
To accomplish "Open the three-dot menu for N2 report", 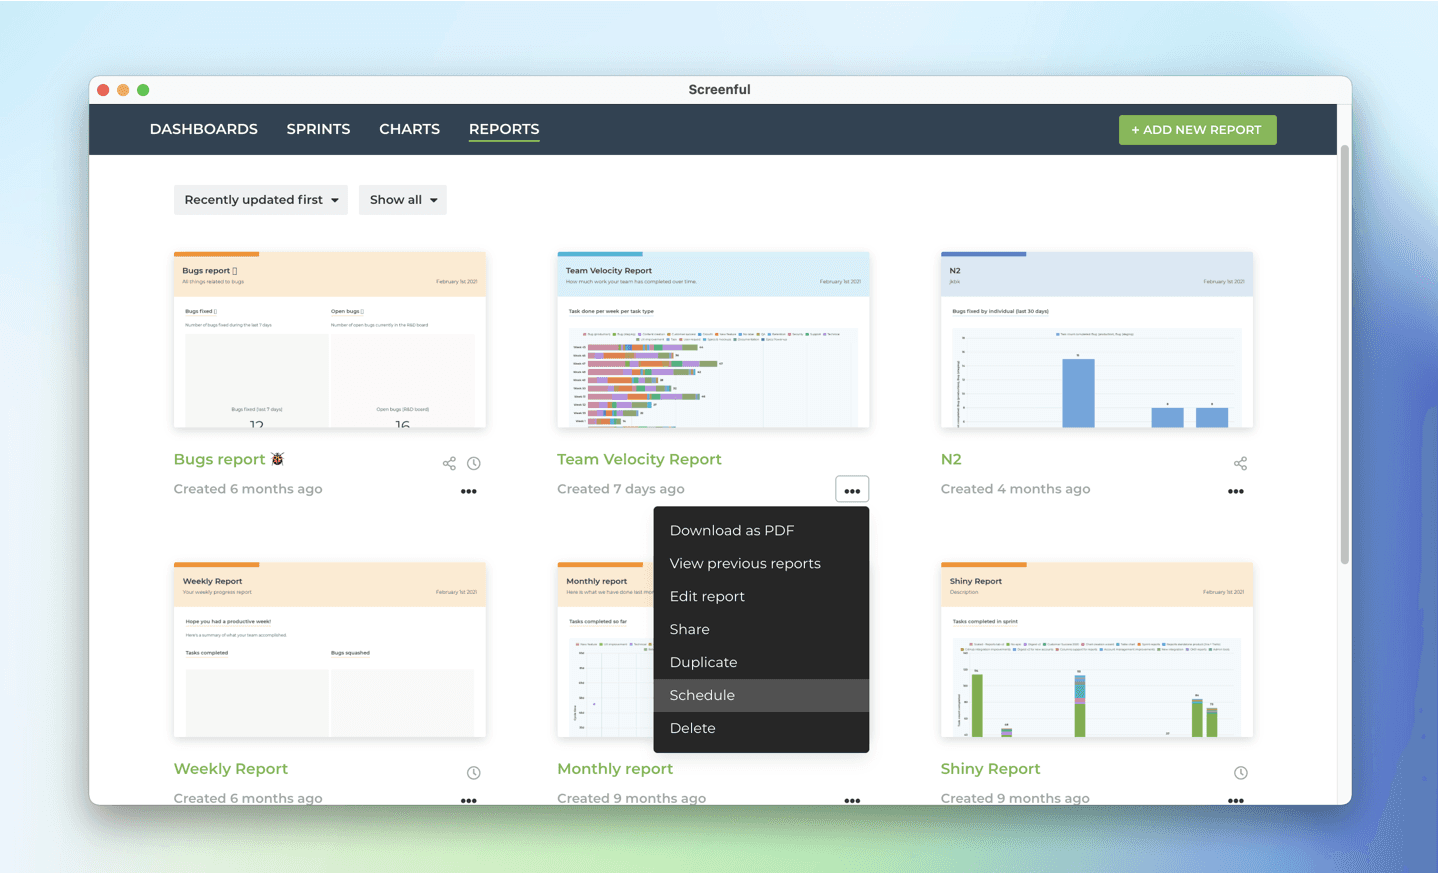I will [x=1236, y=491].
